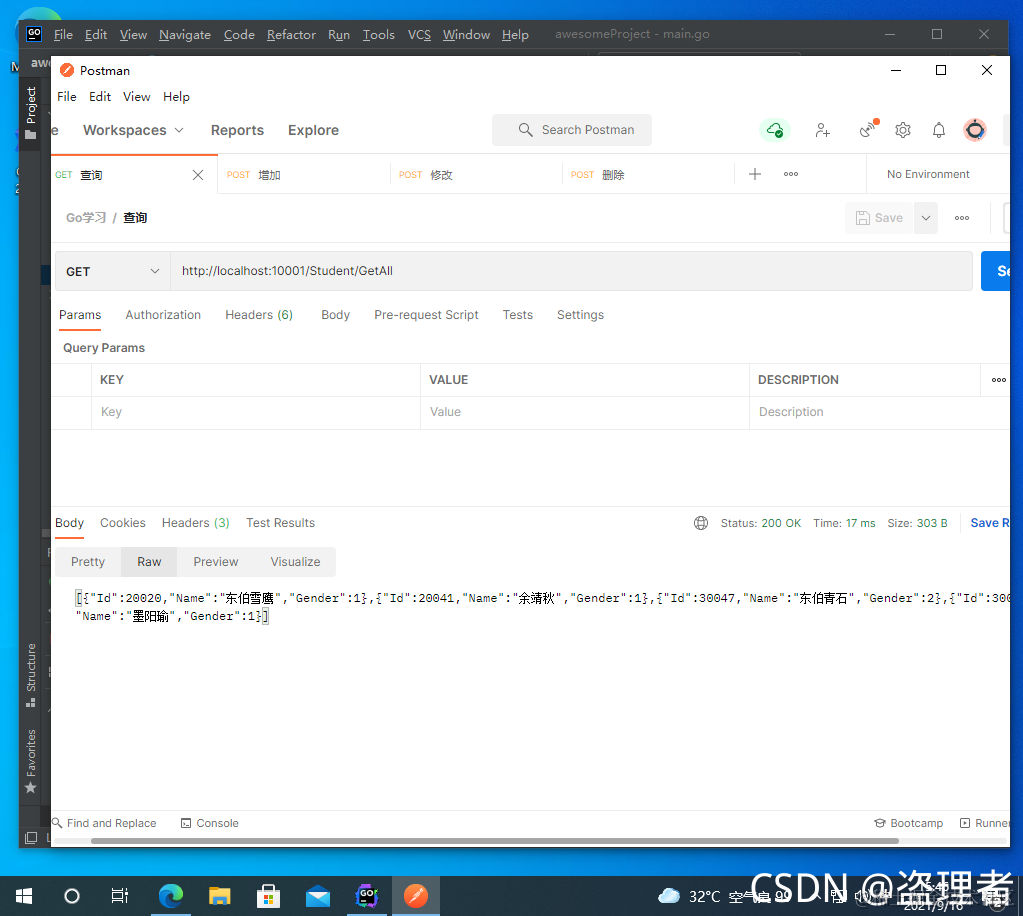Click the GoLand taskbar icon

367,896
